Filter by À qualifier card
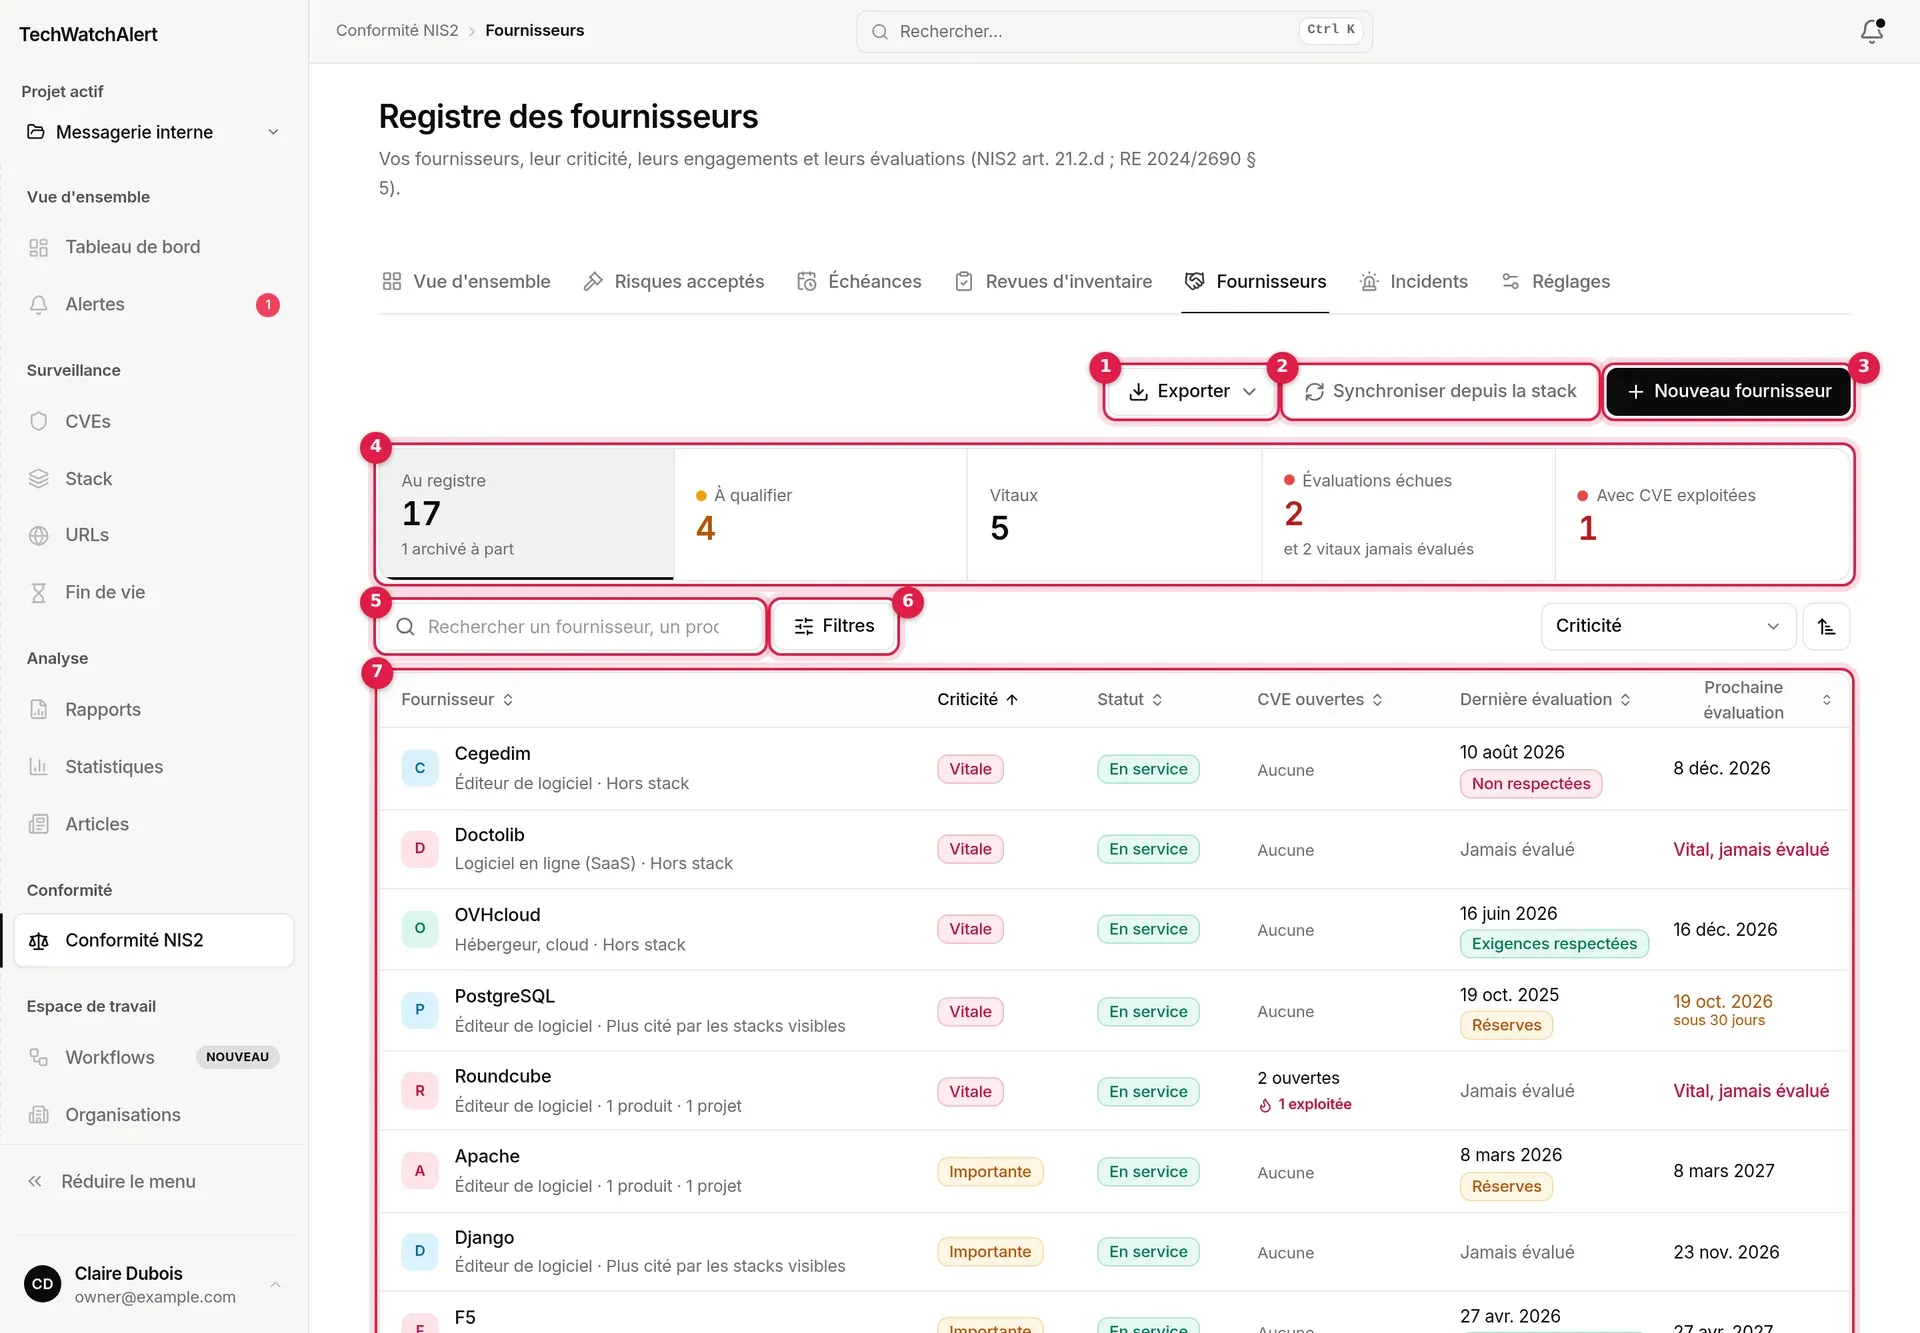The height and width of the screenshot is (1333, 1920). [x=820, y=514]
